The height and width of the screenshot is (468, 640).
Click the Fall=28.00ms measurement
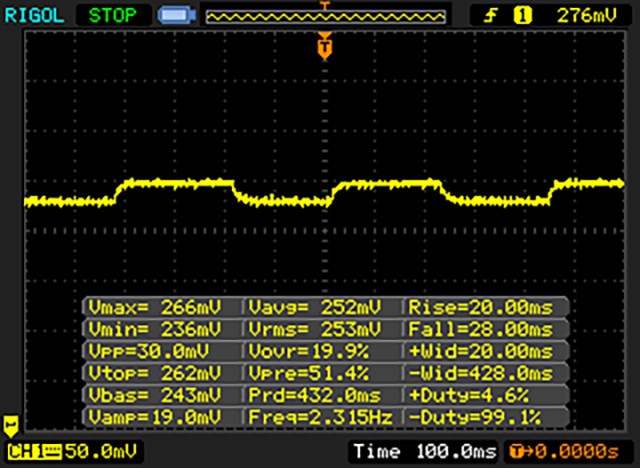[x=482, y=329]
